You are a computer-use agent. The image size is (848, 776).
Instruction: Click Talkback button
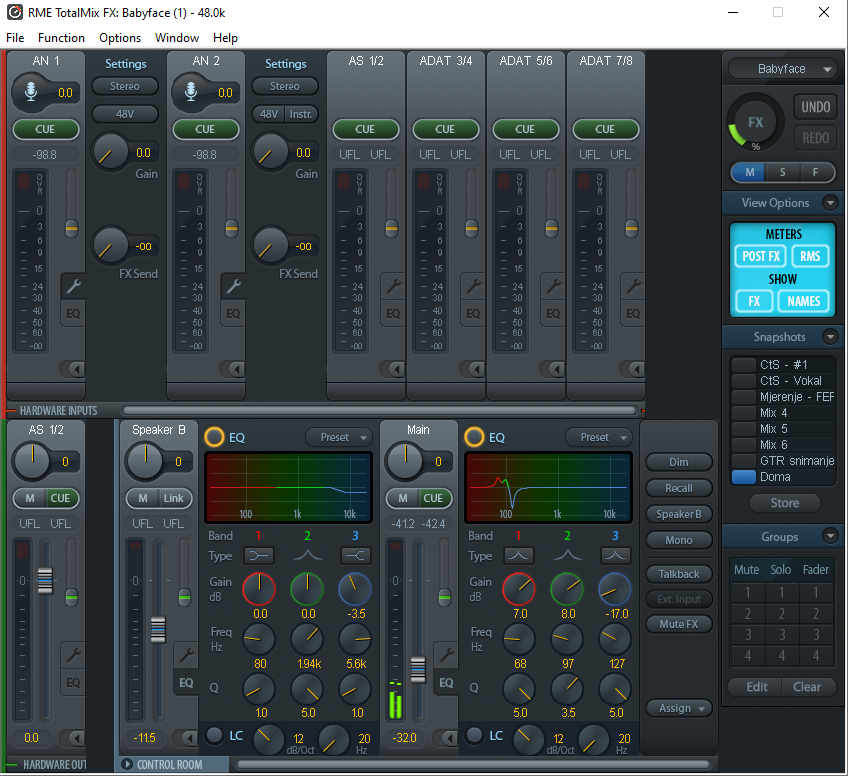pos(679,574)
